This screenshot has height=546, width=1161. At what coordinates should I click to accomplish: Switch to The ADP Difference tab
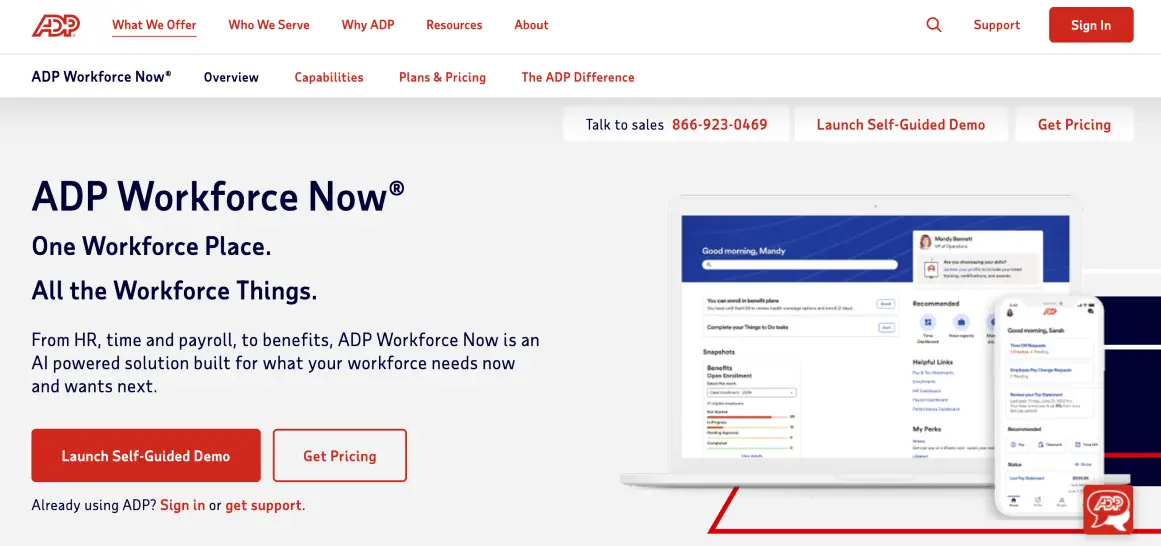point(578,77)
